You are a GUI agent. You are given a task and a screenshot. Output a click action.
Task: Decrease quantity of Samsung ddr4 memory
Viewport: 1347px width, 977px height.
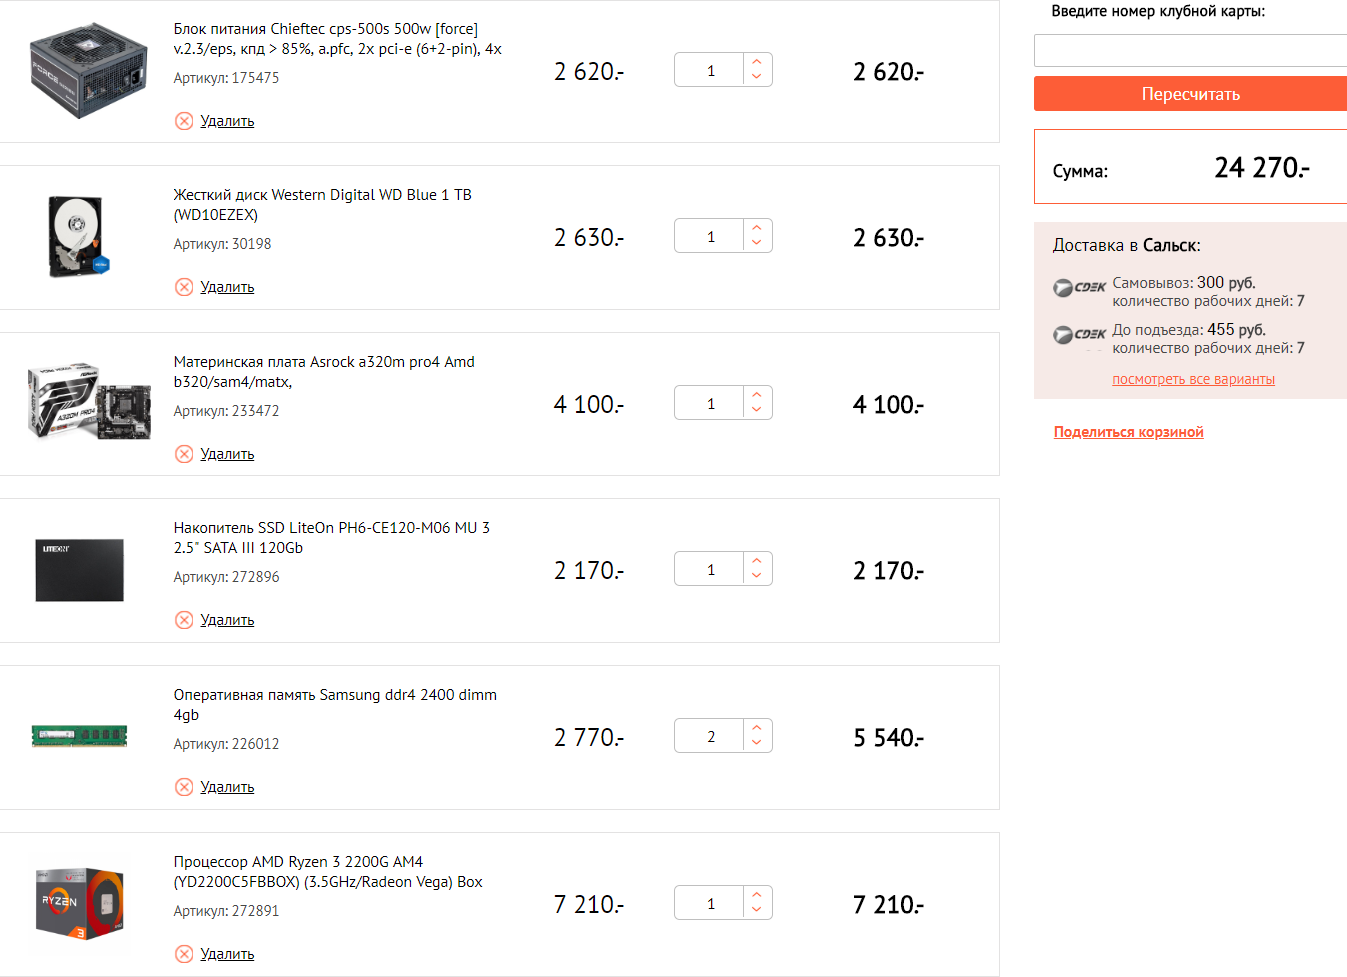(757, 743)
